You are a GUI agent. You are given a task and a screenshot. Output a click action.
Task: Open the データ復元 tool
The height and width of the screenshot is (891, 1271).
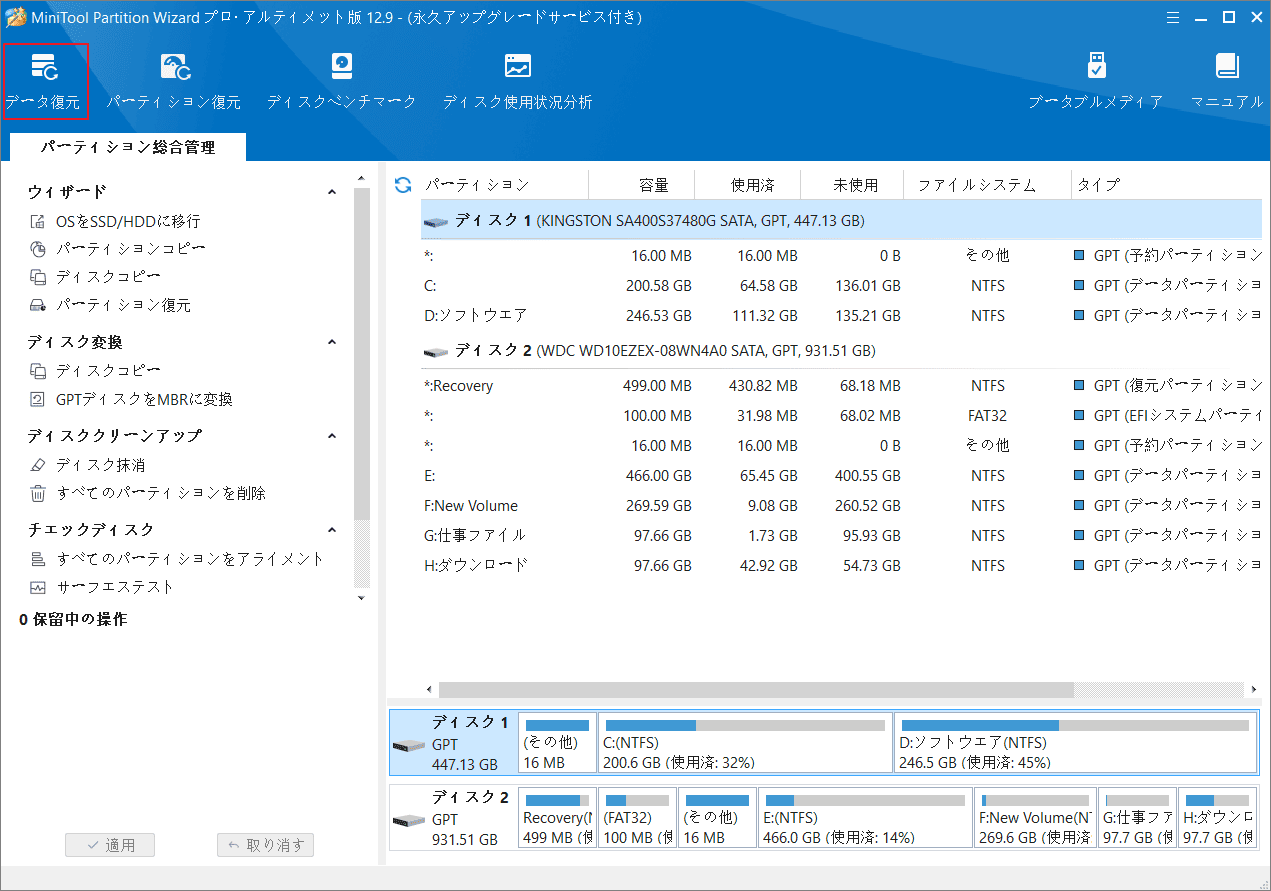(45, 81)
